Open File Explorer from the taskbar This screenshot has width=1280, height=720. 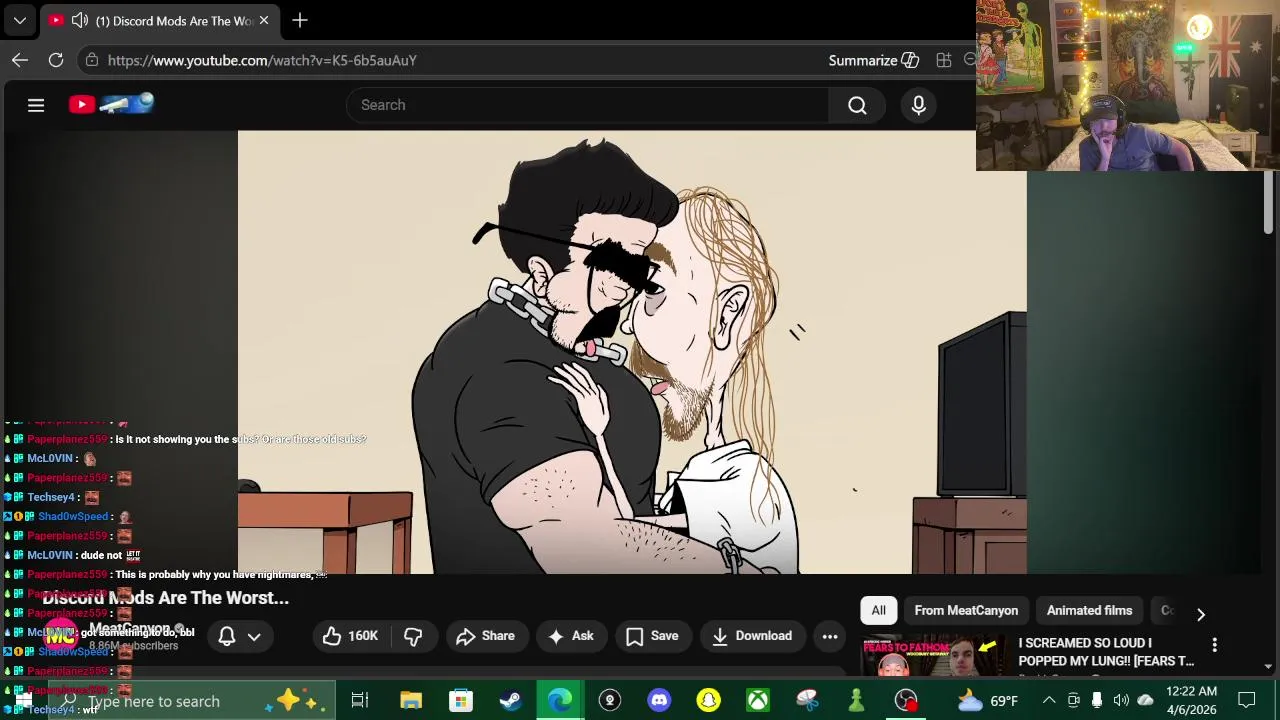(411, 701)
